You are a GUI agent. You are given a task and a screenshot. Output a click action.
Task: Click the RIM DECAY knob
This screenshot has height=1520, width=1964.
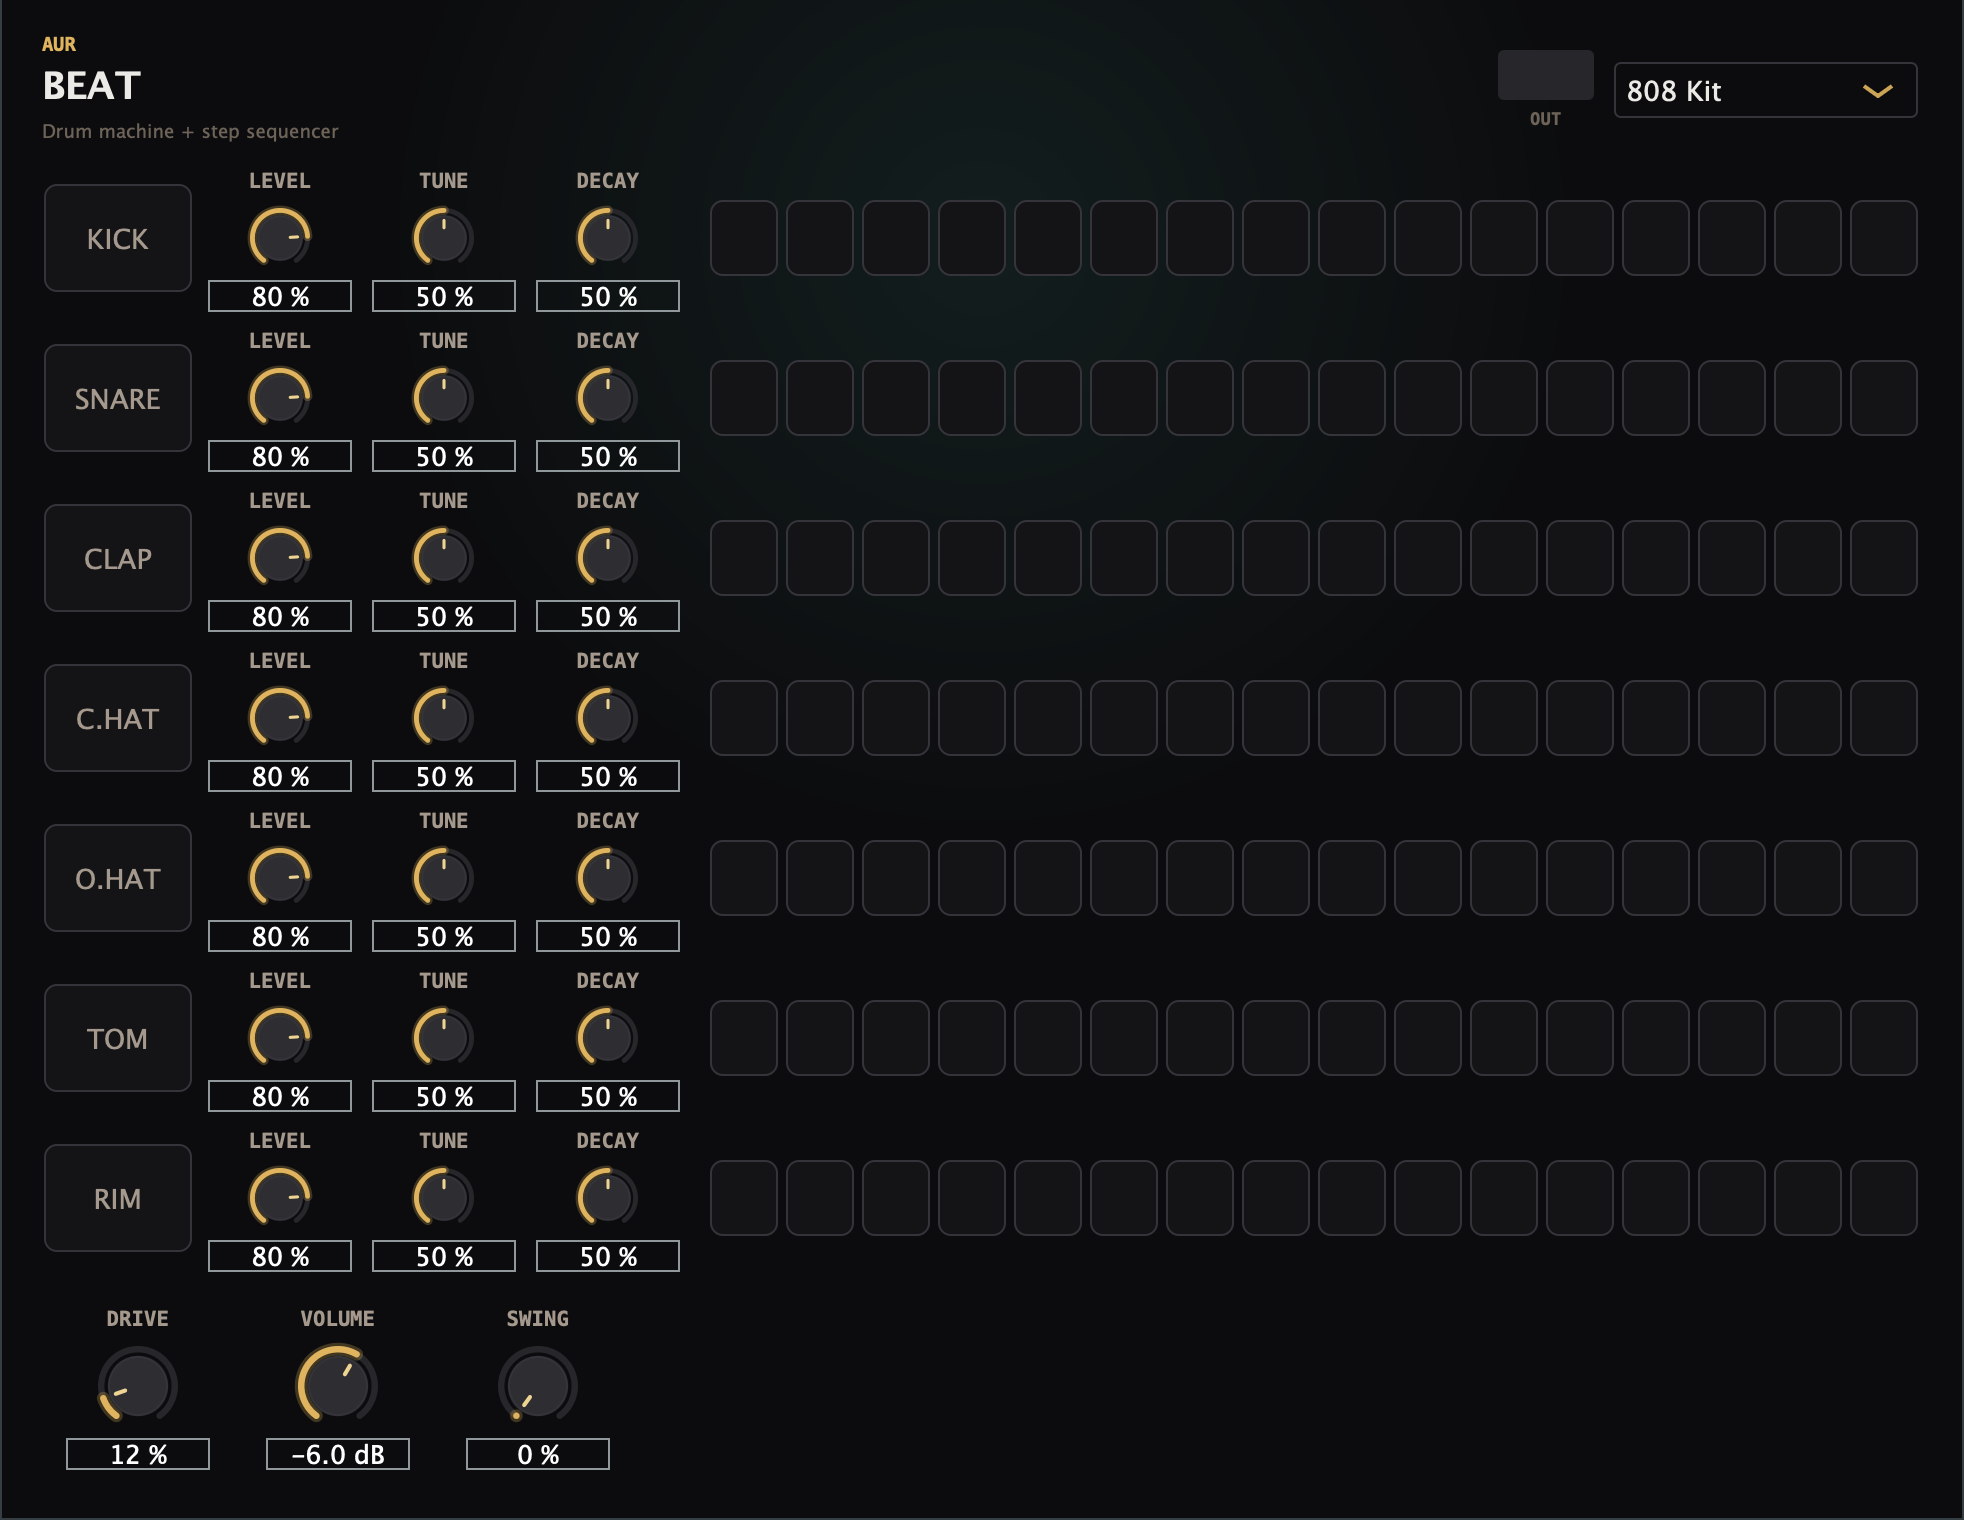(x=608, y=1197)
